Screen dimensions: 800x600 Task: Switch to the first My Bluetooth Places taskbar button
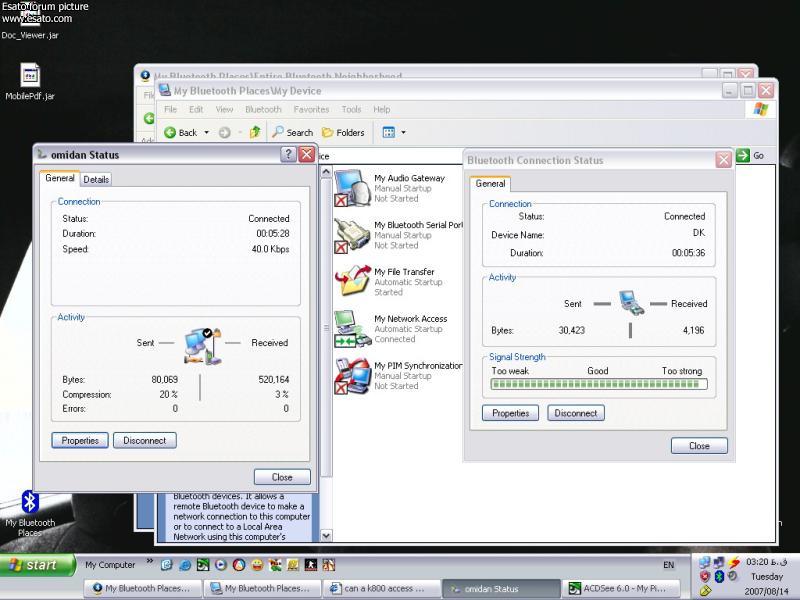tap(142, 588)
